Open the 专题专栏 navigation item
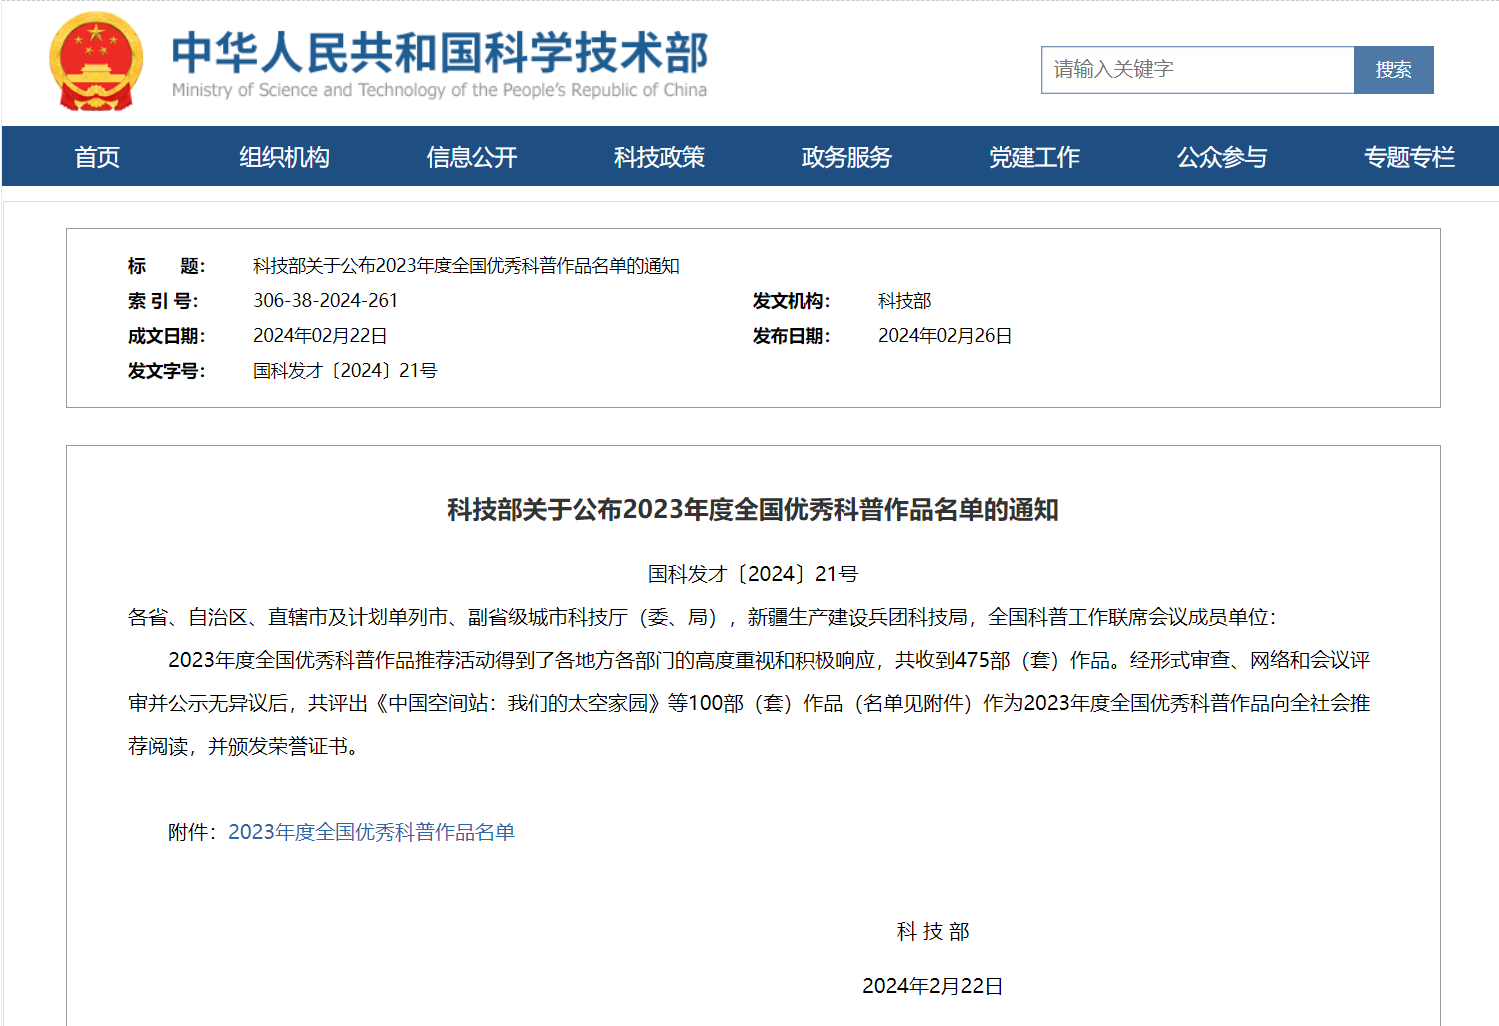Screen dimensions: 1499x1026 (x=1409, y=157)
